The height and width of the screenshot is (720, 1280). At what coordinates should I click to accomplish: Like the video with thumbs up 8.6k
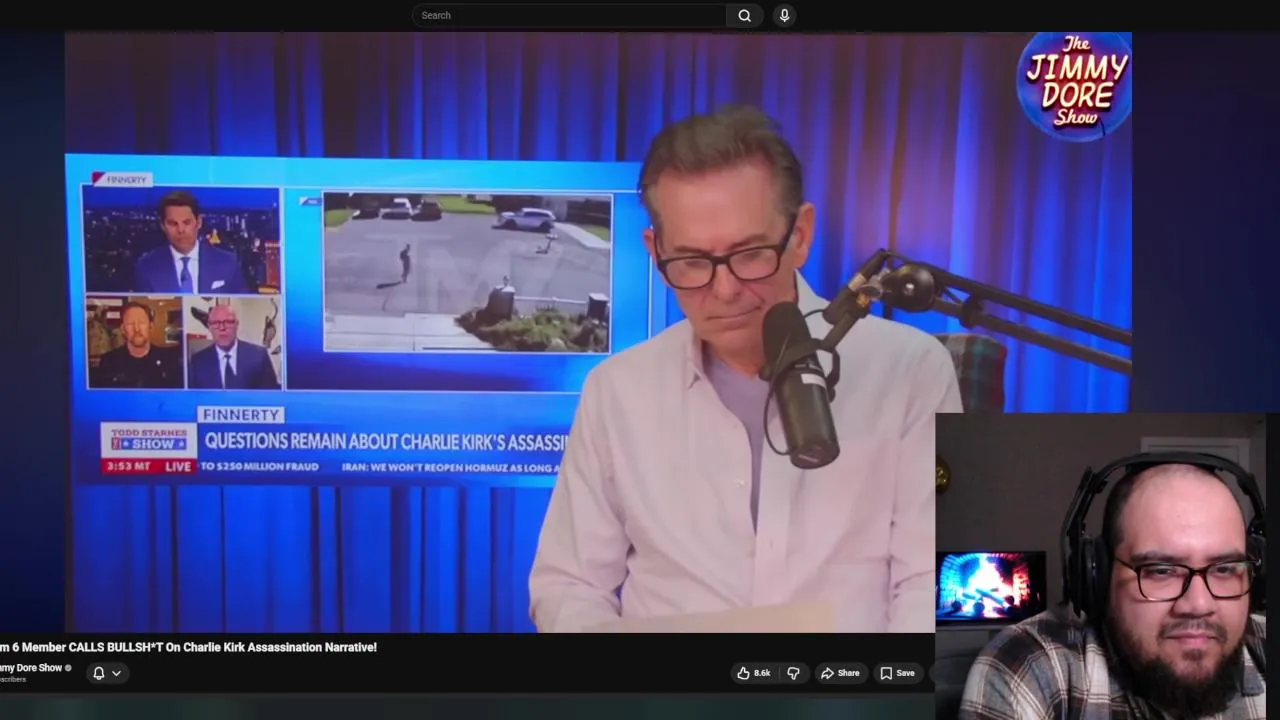click(x=754, y=673)
